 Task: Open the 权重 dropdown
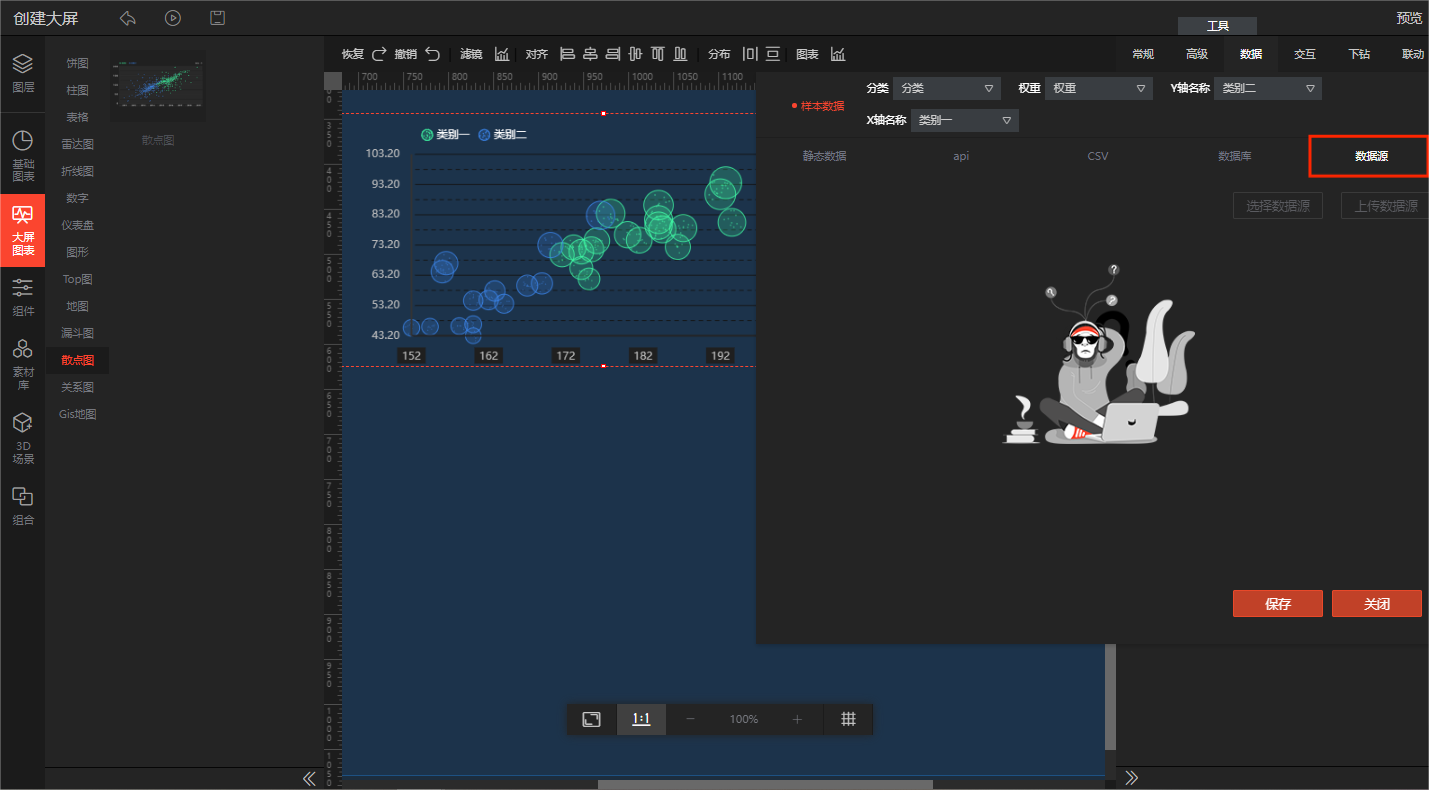tap(1099, 88)
